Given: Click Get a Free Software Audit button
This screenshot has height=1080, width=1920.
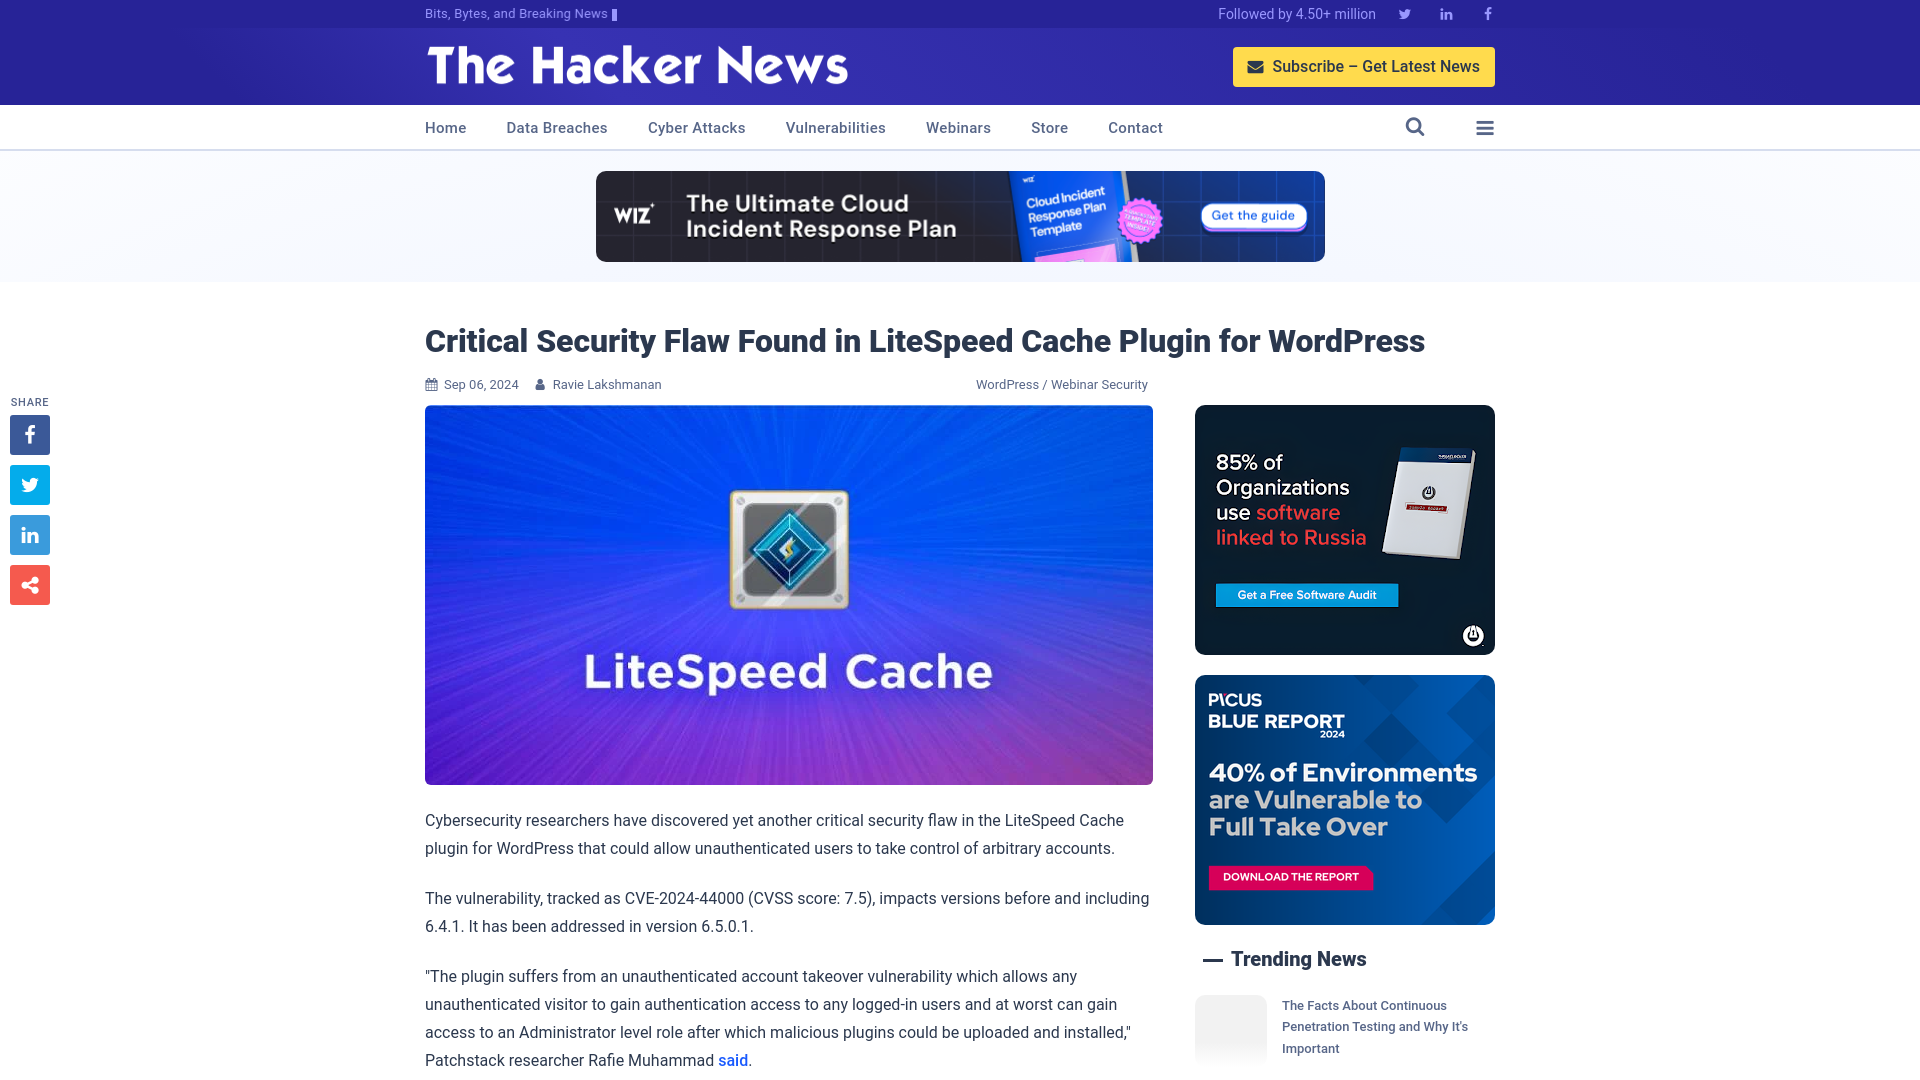Looking at the screenshot, I should pyautogui.click(x=1305, y=595).
